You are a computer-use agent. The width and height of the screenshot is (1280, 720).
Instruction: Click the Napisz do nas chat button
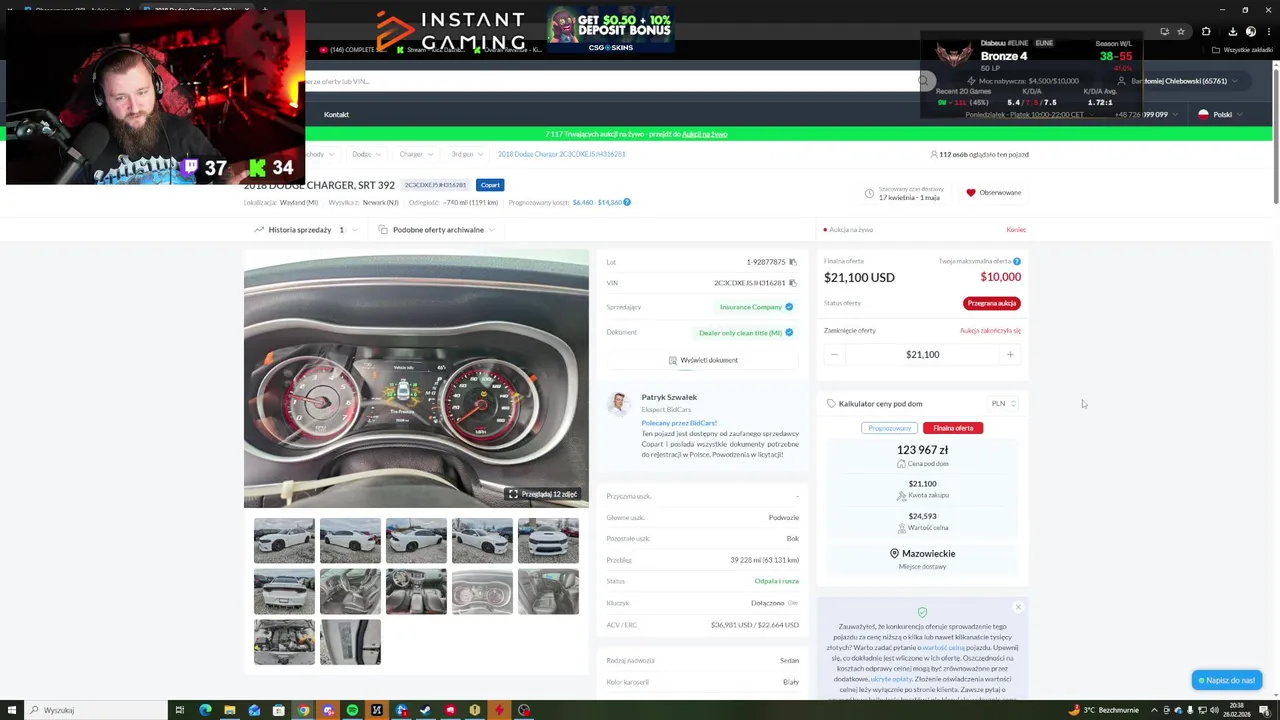coord(1226,680)
